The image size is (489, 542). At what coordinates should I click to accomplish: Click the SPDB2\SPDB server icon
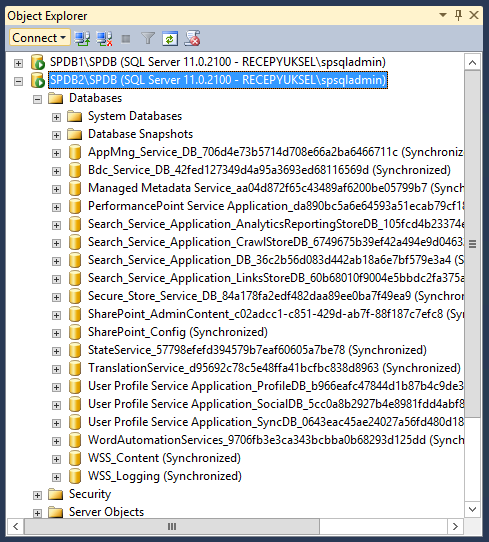click(38, 80)
